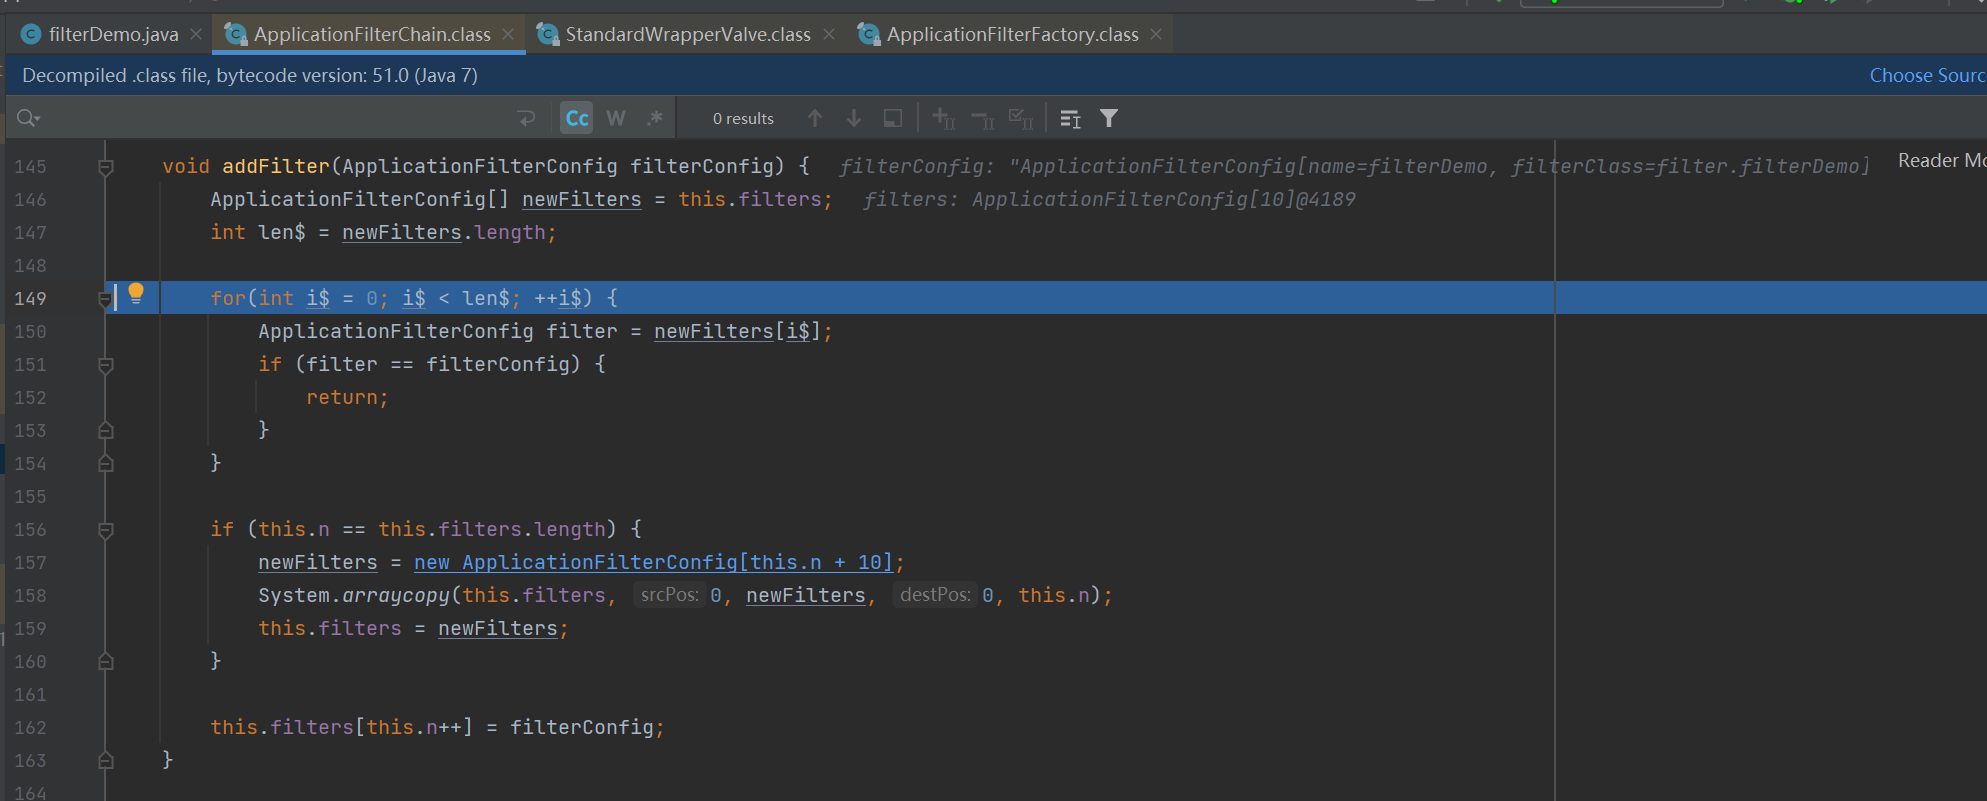Click the yellow light bulb intention icon
The width and height of the screenshot is (1987, 801).
pos(136,294)
